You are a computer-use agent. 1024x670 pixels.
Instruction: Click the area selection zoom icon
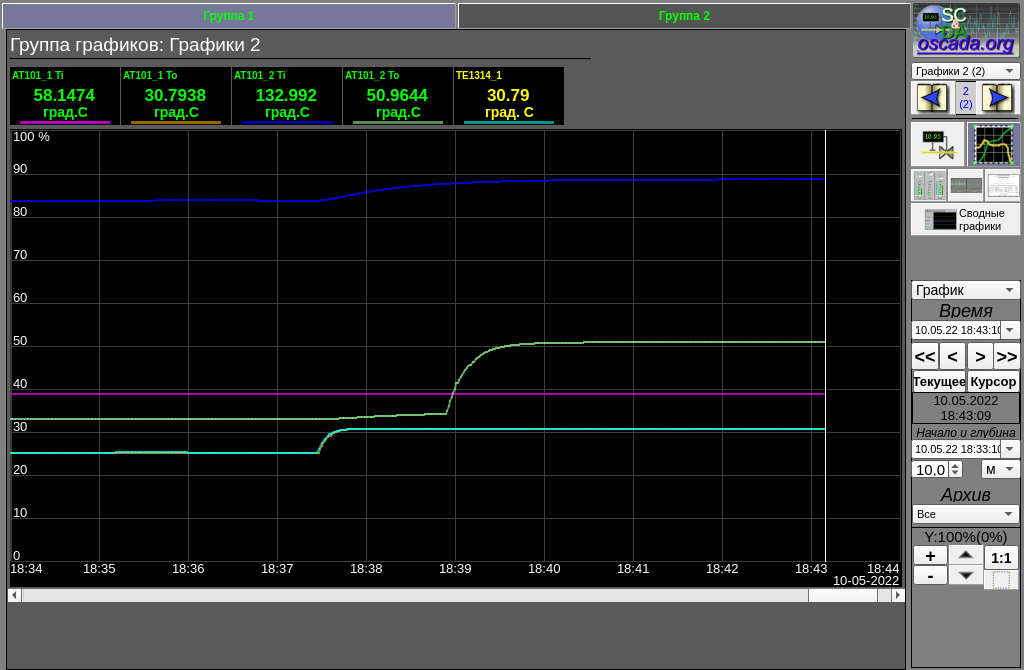(x=1001, y=580)
